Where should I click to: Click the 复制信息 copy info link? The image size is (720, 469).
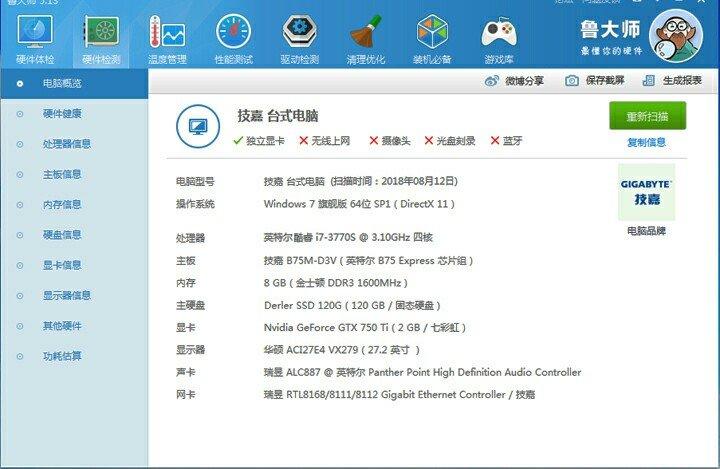[x=647, y=142]
